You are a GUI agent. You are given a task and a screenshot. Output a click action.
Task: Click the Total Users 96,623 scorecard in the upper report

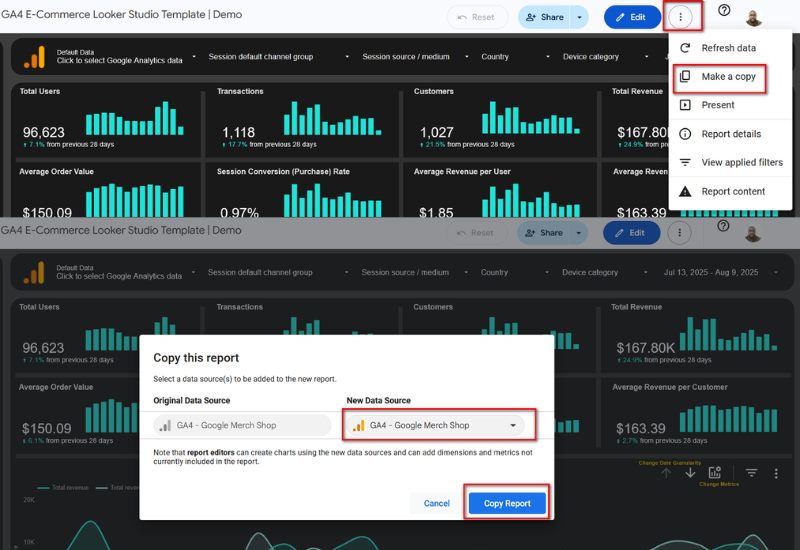pos(107,120)
